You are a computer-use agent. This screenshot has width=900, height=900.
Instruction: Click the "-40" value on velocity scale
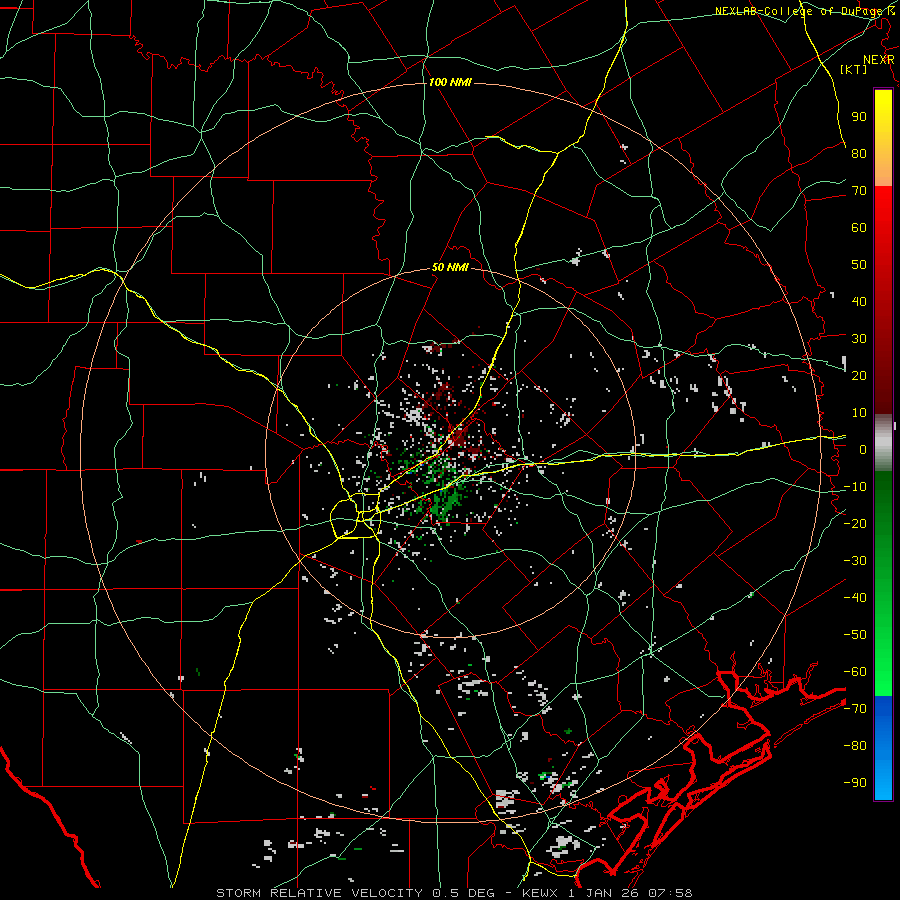point(855,598)
